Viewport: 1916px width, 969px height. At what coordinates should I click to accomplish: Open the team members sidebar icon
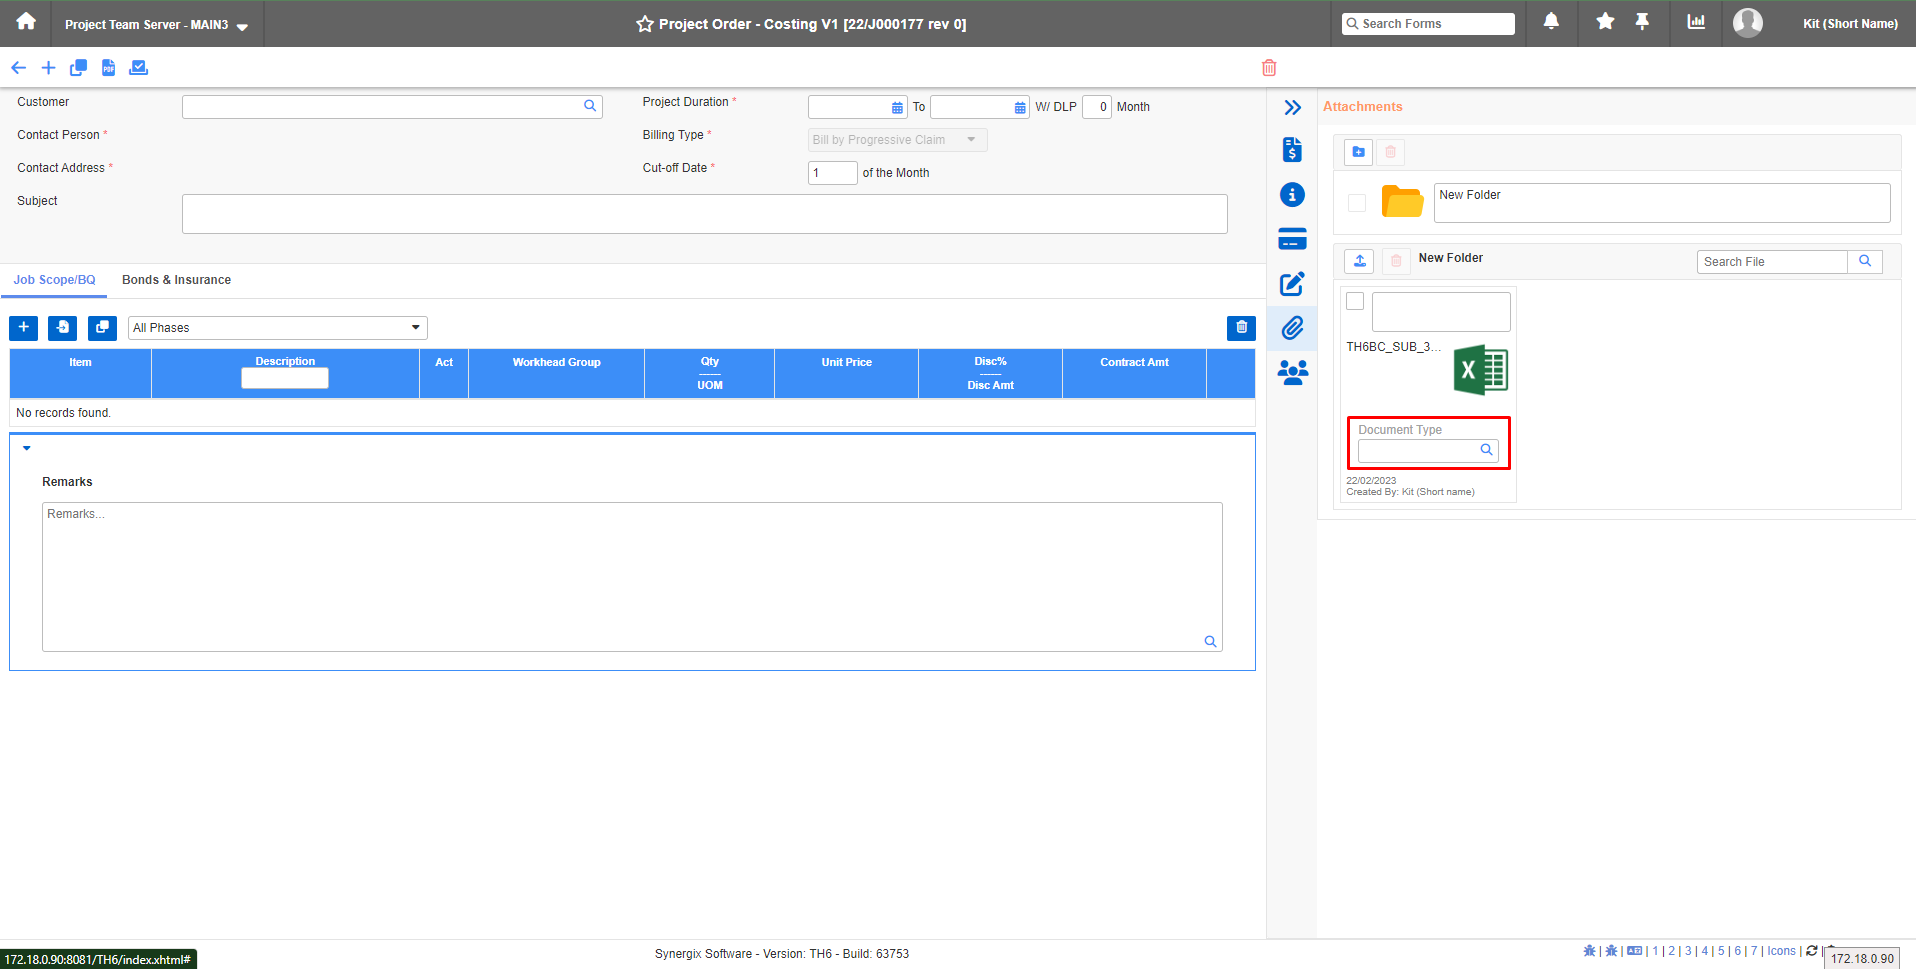coord(1292,372)
